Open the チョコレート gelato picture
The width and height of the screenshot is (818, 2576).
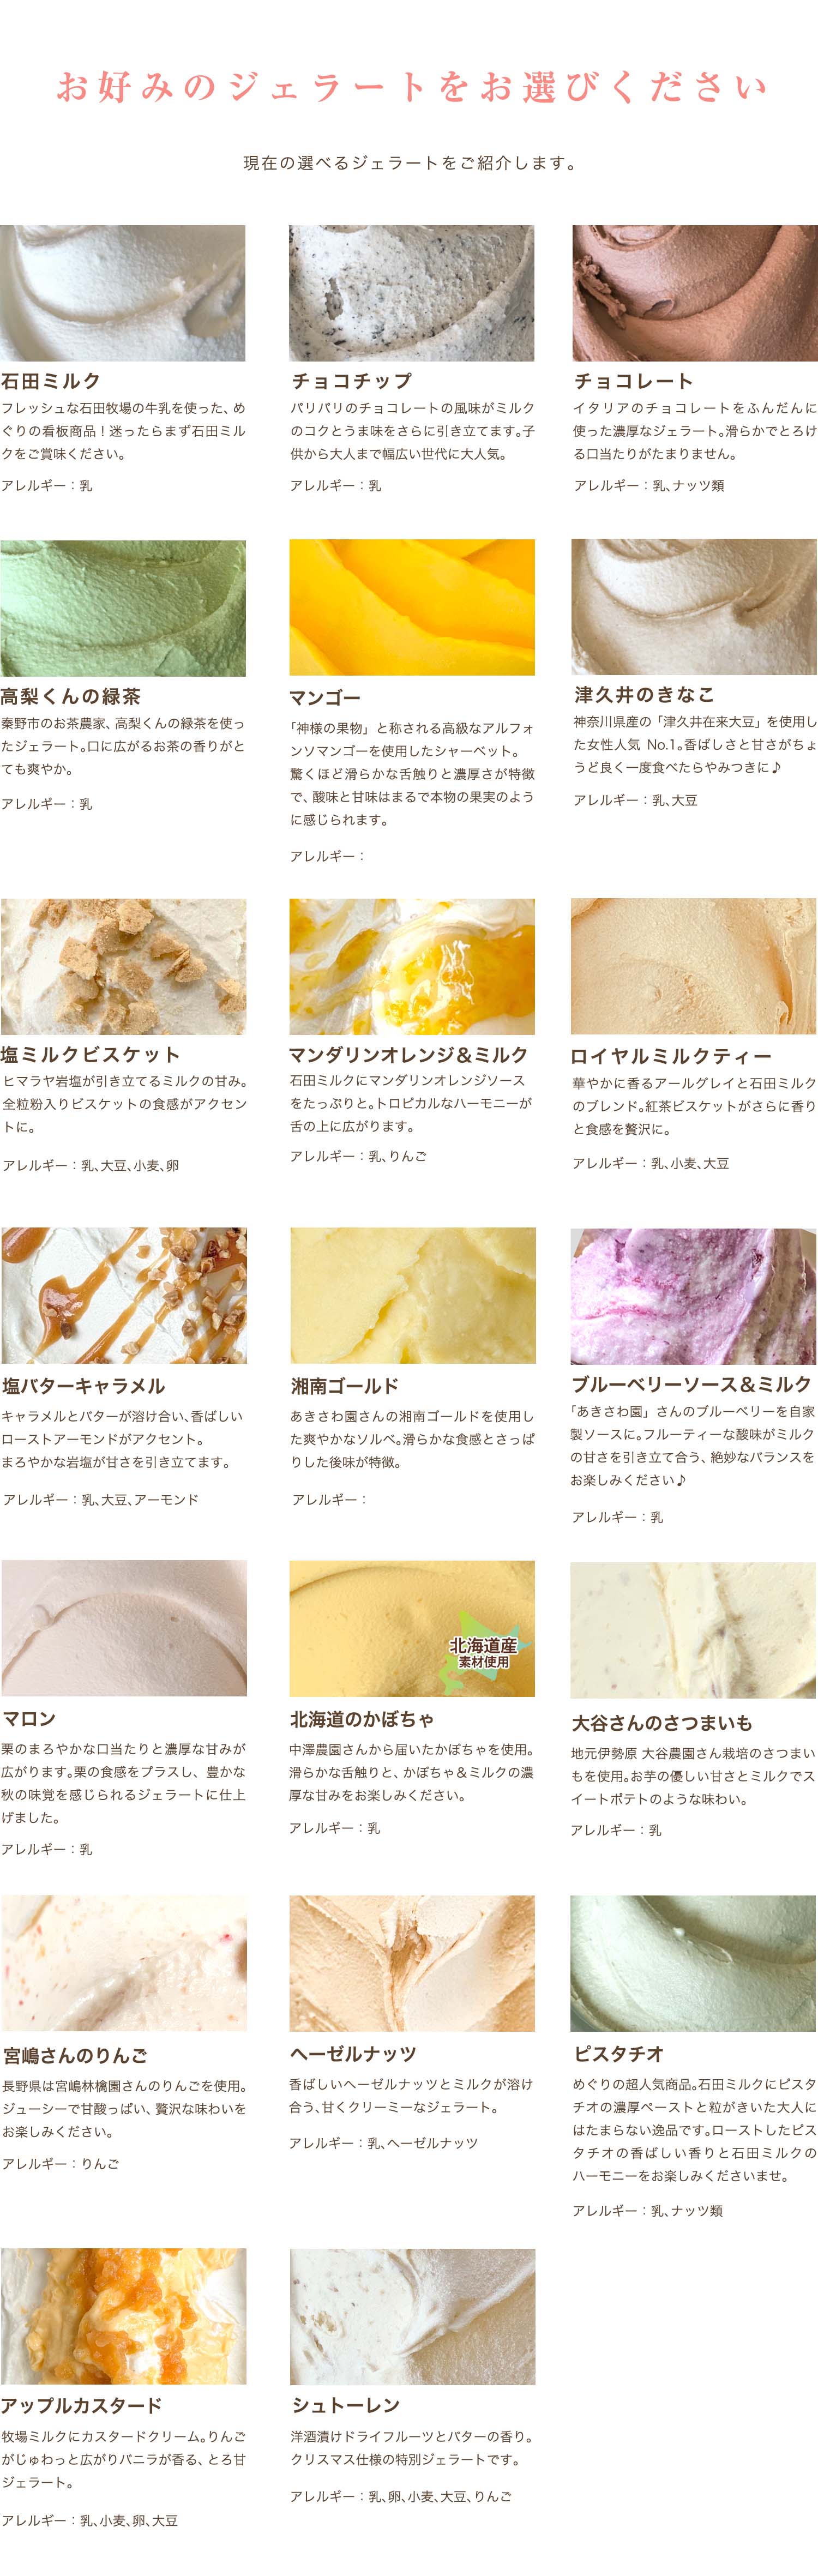(695, 293)
